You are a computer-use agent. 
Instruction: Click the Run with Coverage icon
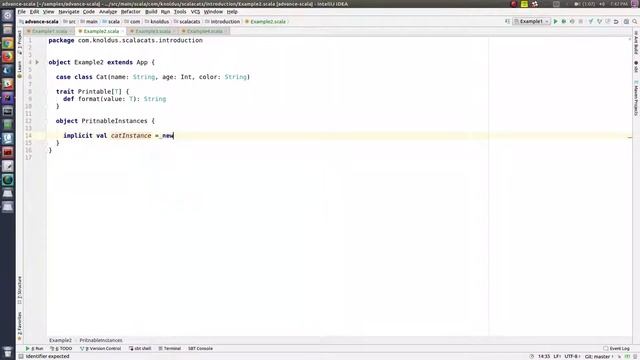tap(572, 22)
